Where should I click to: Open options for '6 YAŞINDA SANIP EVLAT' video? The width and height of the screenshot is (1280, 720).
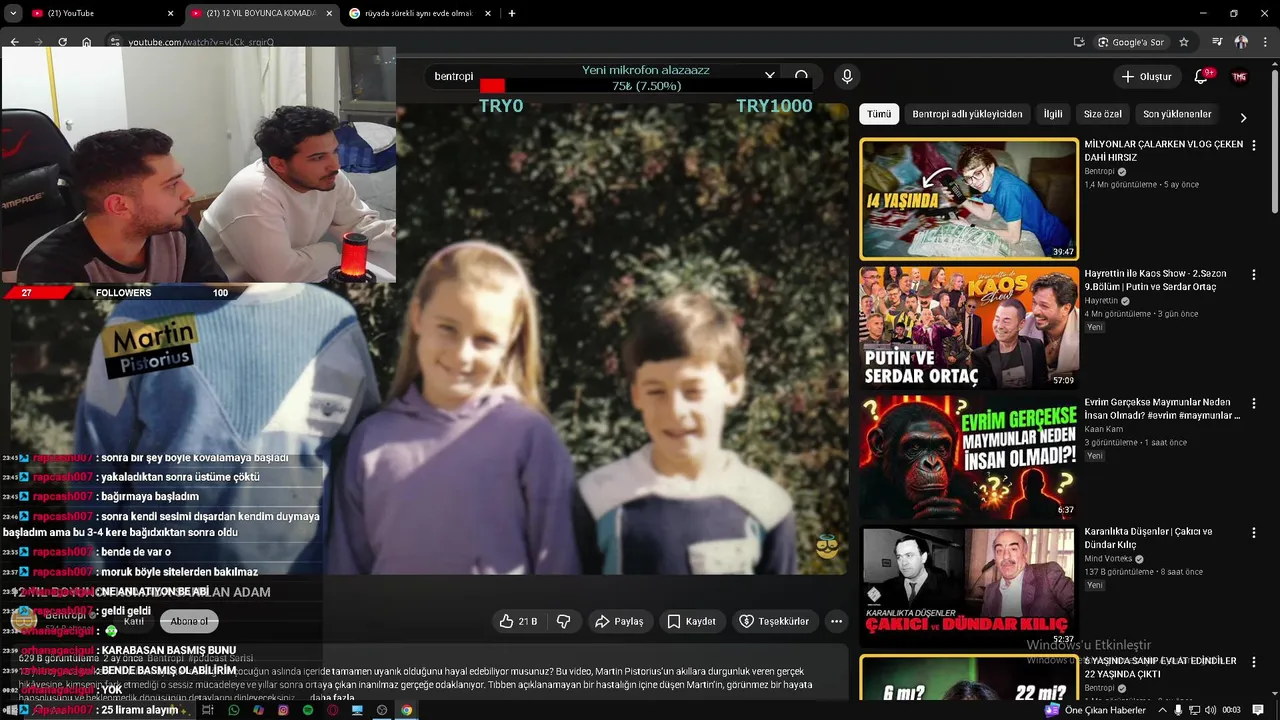pos(1254,662)
